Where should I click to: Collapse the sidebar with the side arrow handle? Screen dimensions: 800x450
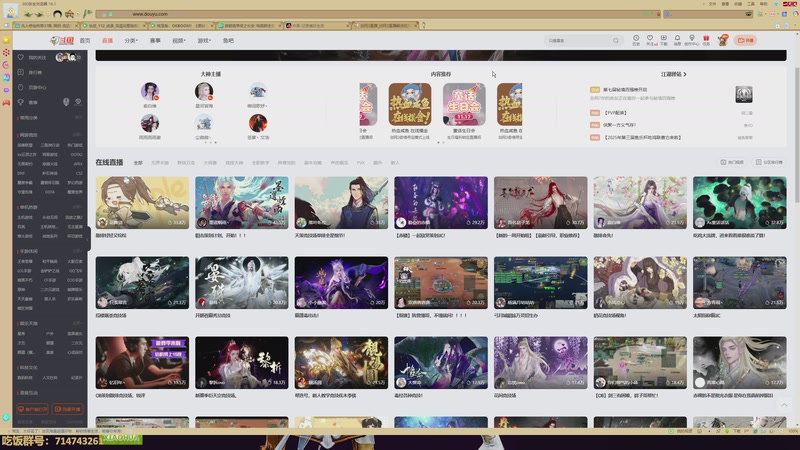89,239
